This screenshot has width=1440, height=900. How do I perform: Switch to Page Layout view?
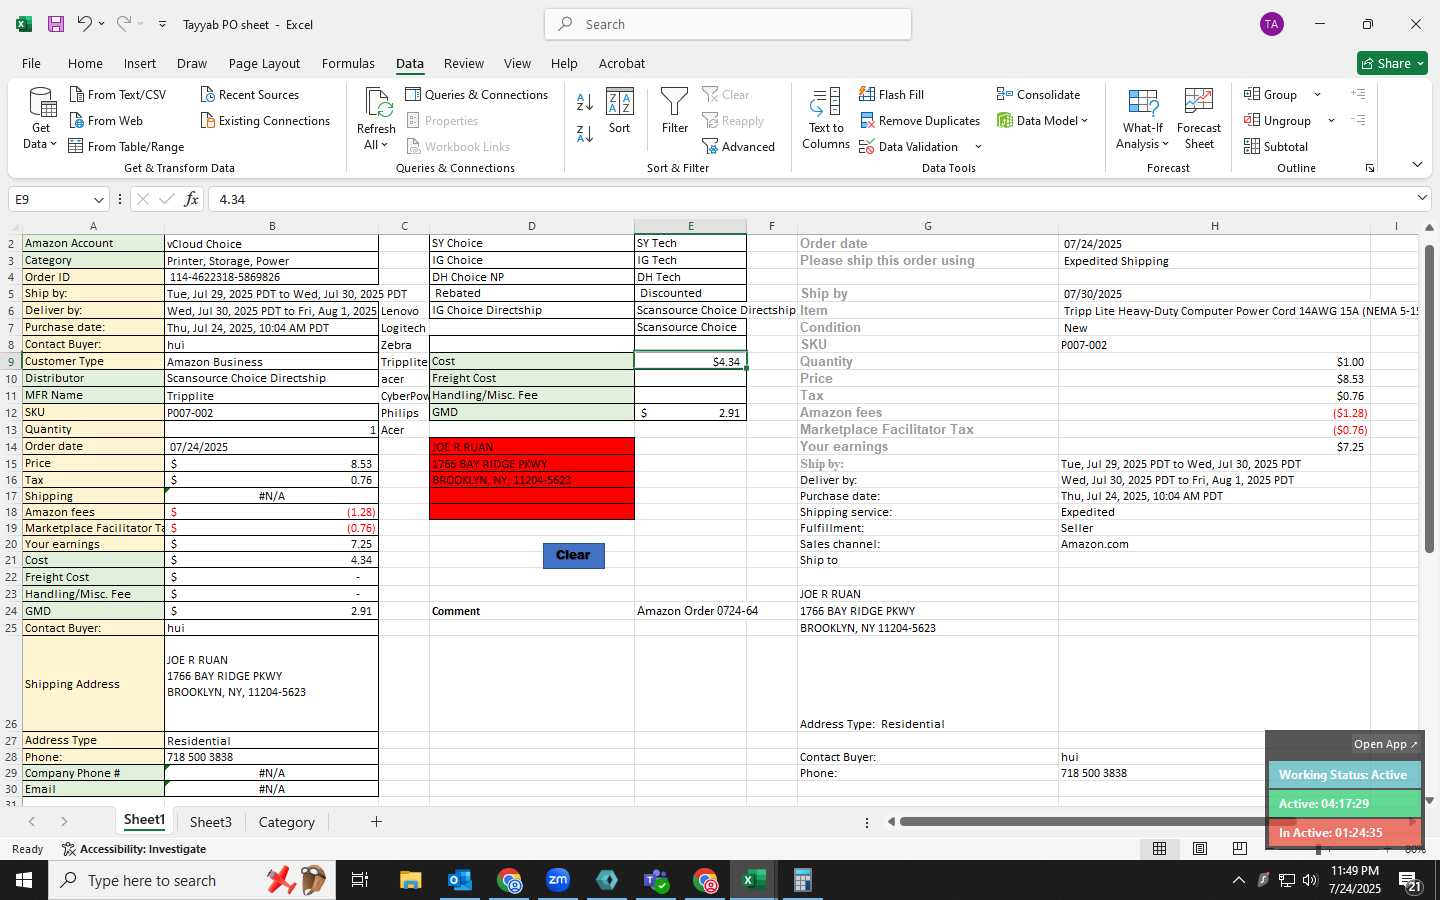pos(1200,849)
